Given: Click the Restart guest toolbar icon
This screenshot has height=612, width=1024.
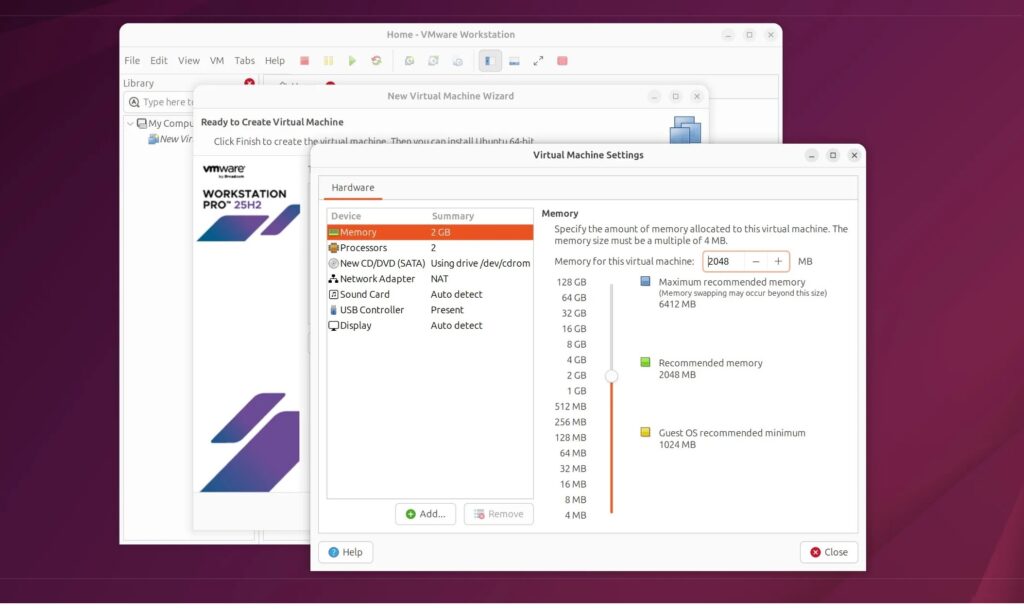Looking at the screenshot, I should click(x=376, y=61).
